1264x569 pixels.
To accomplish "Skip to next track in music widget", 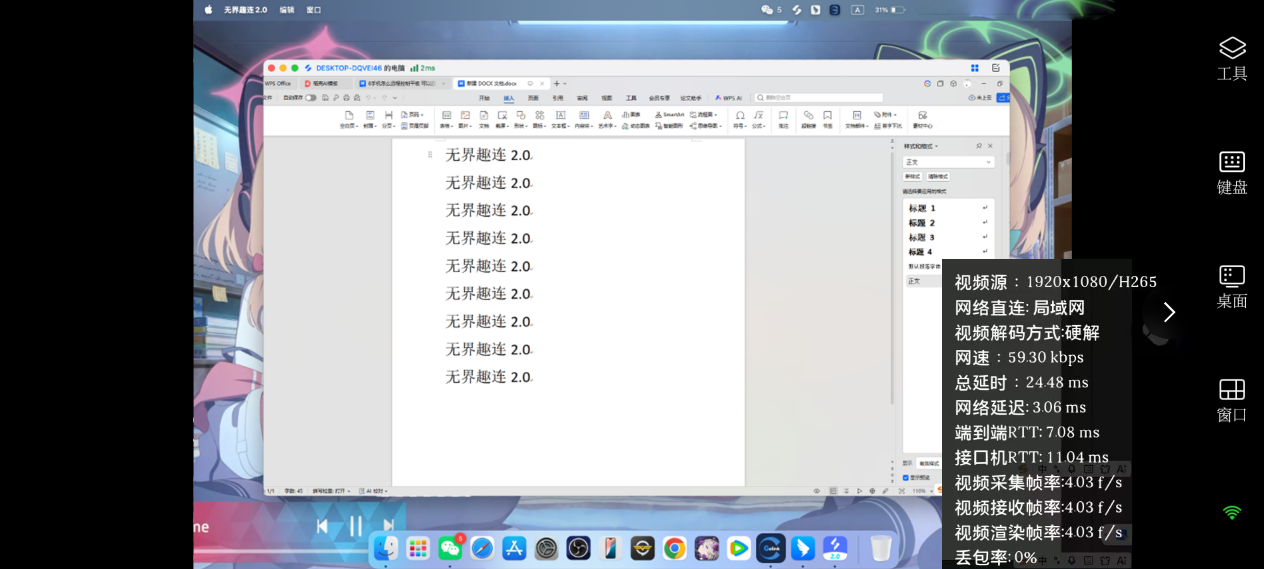I will 388,526.
